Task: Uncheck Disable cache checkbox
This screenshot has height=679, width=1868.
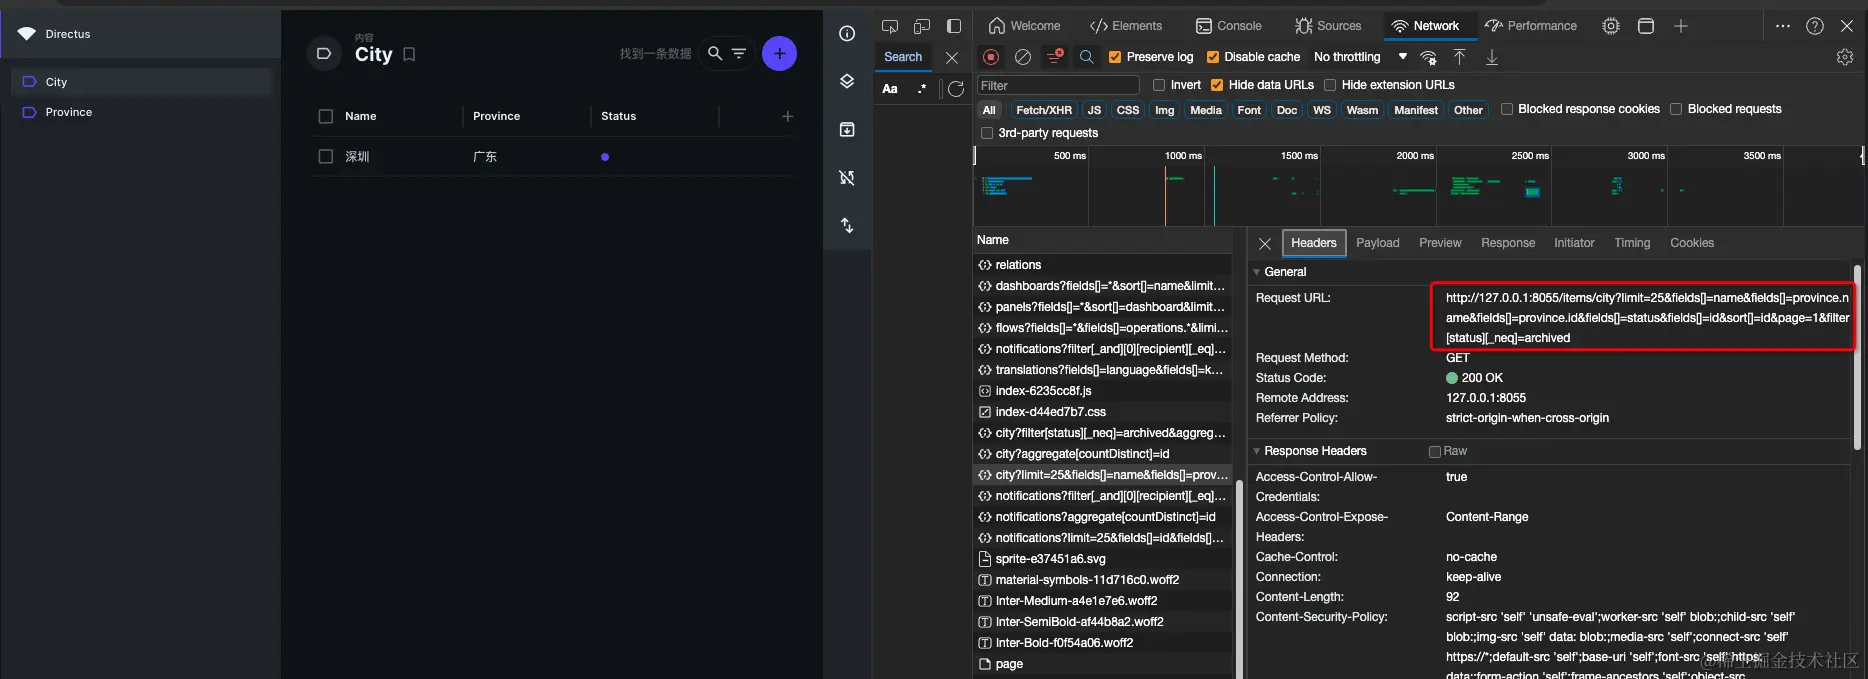Action: tap(1213, 58)
